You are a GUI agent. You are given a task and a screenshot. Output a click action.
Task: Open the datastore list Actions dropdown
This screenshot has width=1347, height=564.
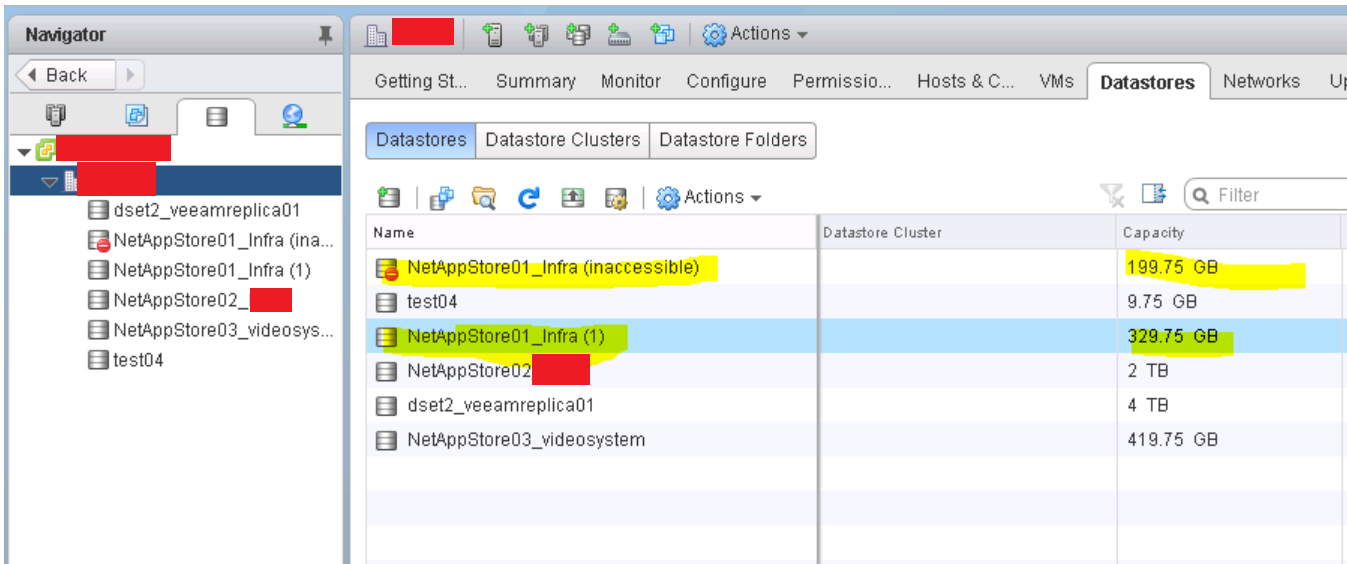(x=708, y=197)
